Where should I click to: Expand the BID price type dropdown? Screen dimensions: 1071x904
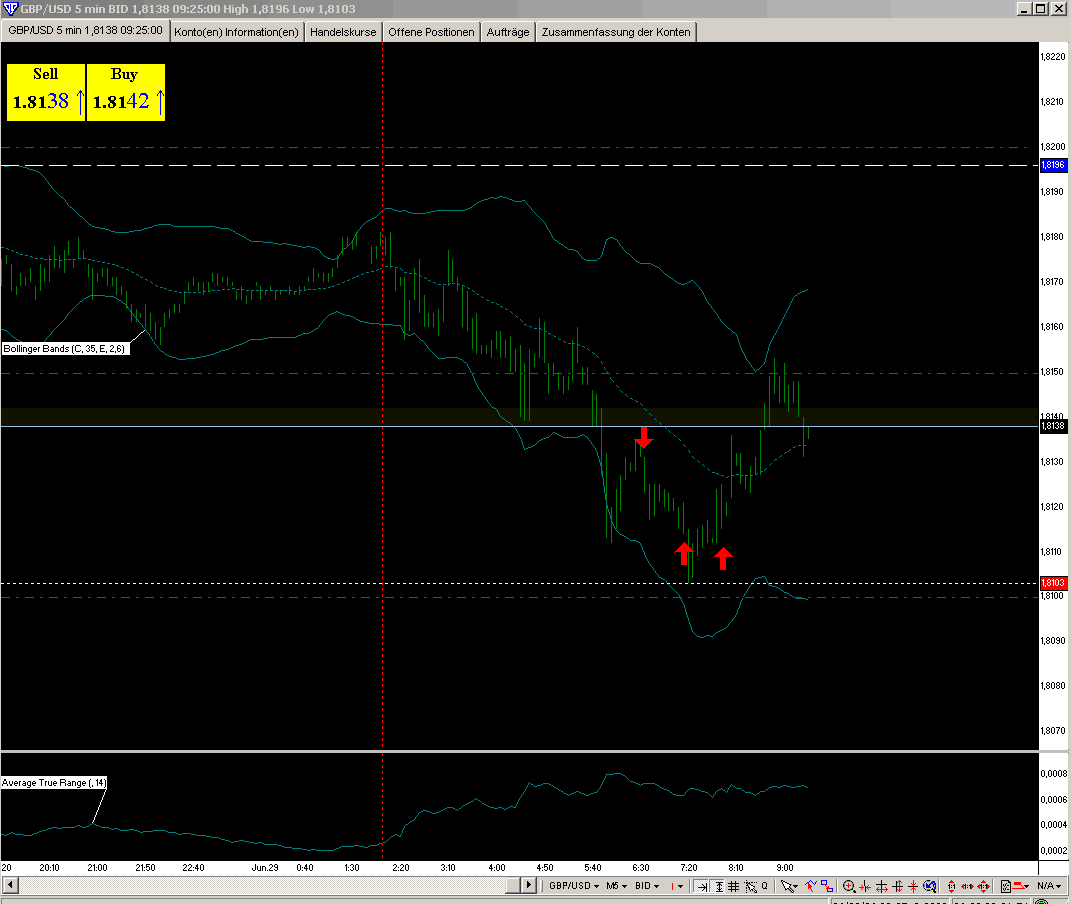click(x=648, y=886)
